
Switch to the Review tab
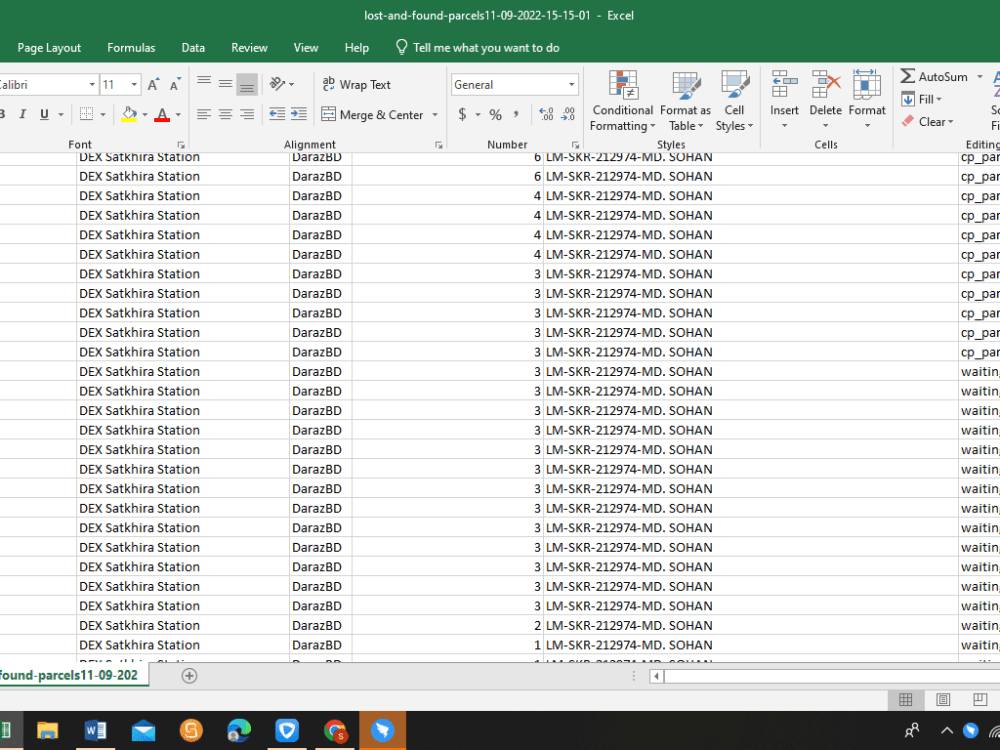click(249, 48)
